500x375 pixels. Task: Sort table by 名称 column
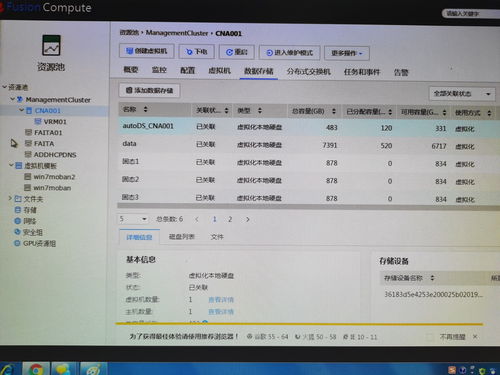145,109
